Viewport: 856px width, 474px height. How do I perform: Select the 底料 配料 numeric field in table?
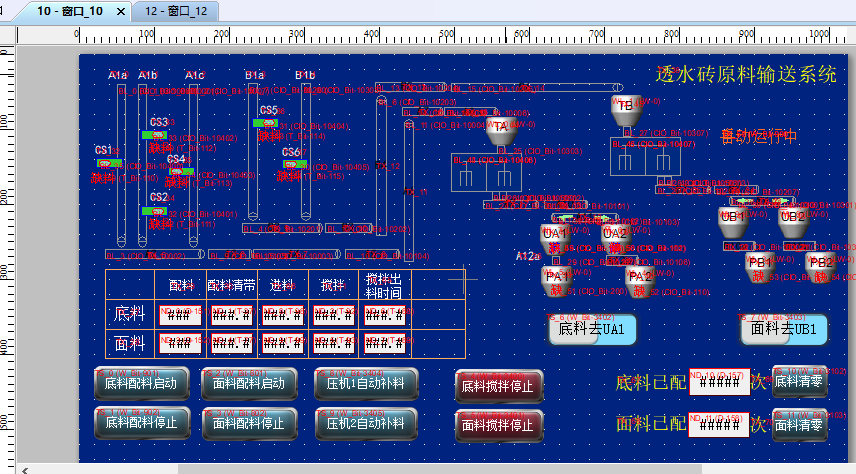click(x=180, y=315)
